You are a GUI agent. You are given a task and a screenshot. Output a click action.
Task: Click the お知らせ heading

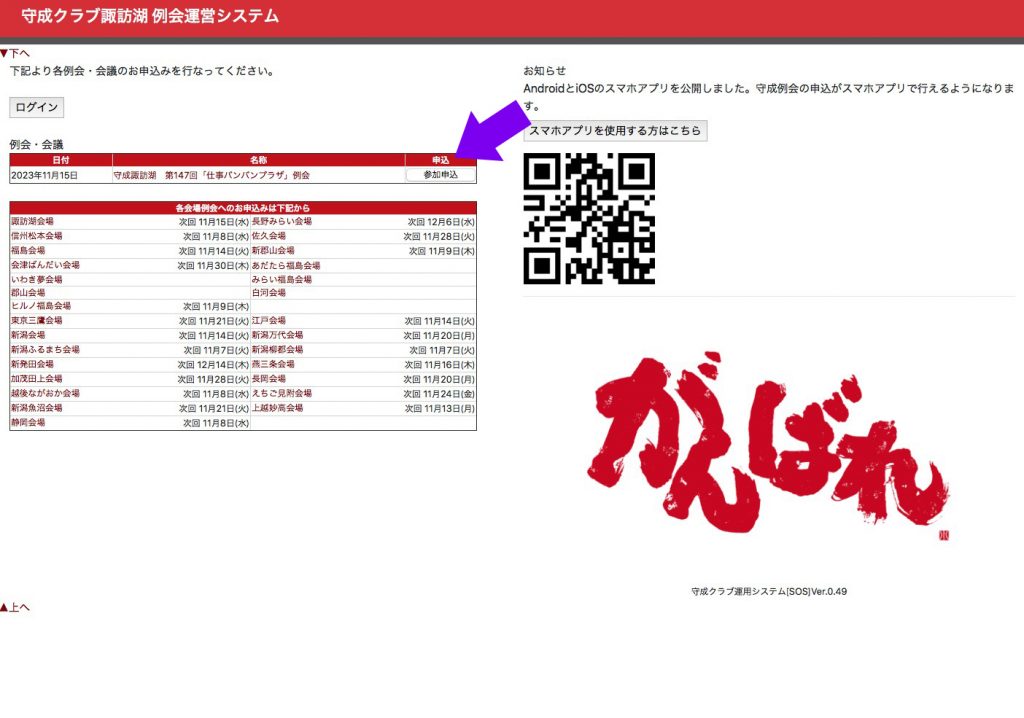[x=545, y=71]
